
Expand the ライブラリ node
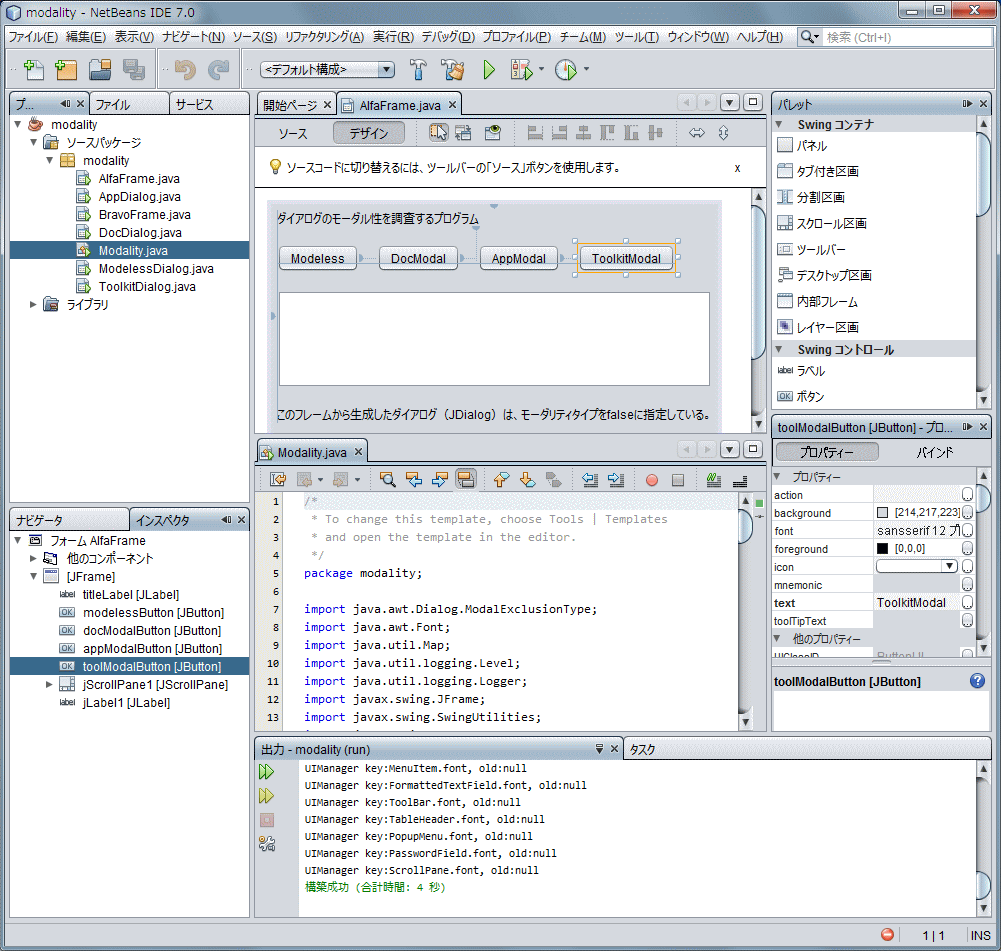(x=34, y=304)
